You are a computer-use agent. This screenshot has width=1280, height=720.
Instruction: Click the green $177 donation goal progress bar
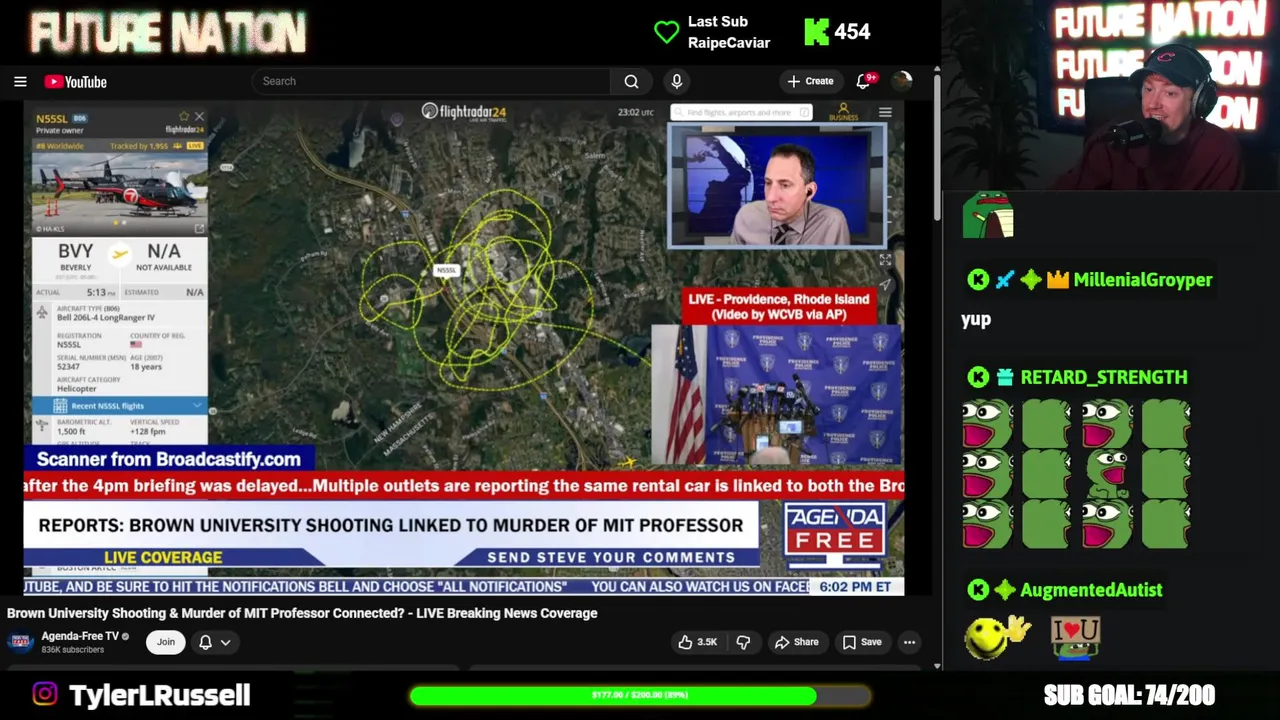[640, 695]
